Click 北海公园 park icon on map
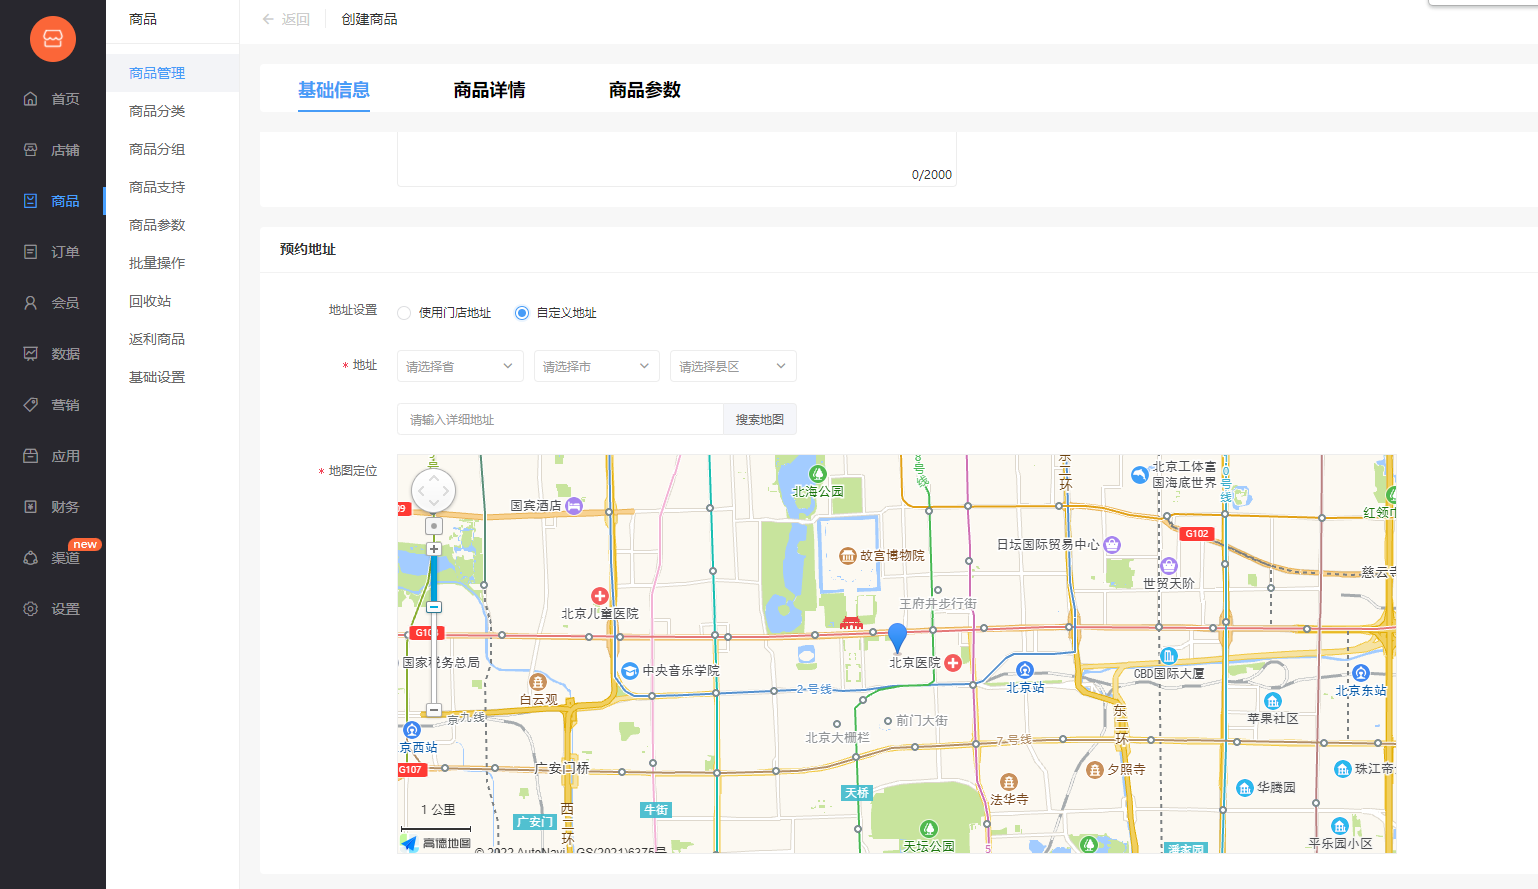The height and width of the screenshot is (889, 1538). (x=818, y=474)
